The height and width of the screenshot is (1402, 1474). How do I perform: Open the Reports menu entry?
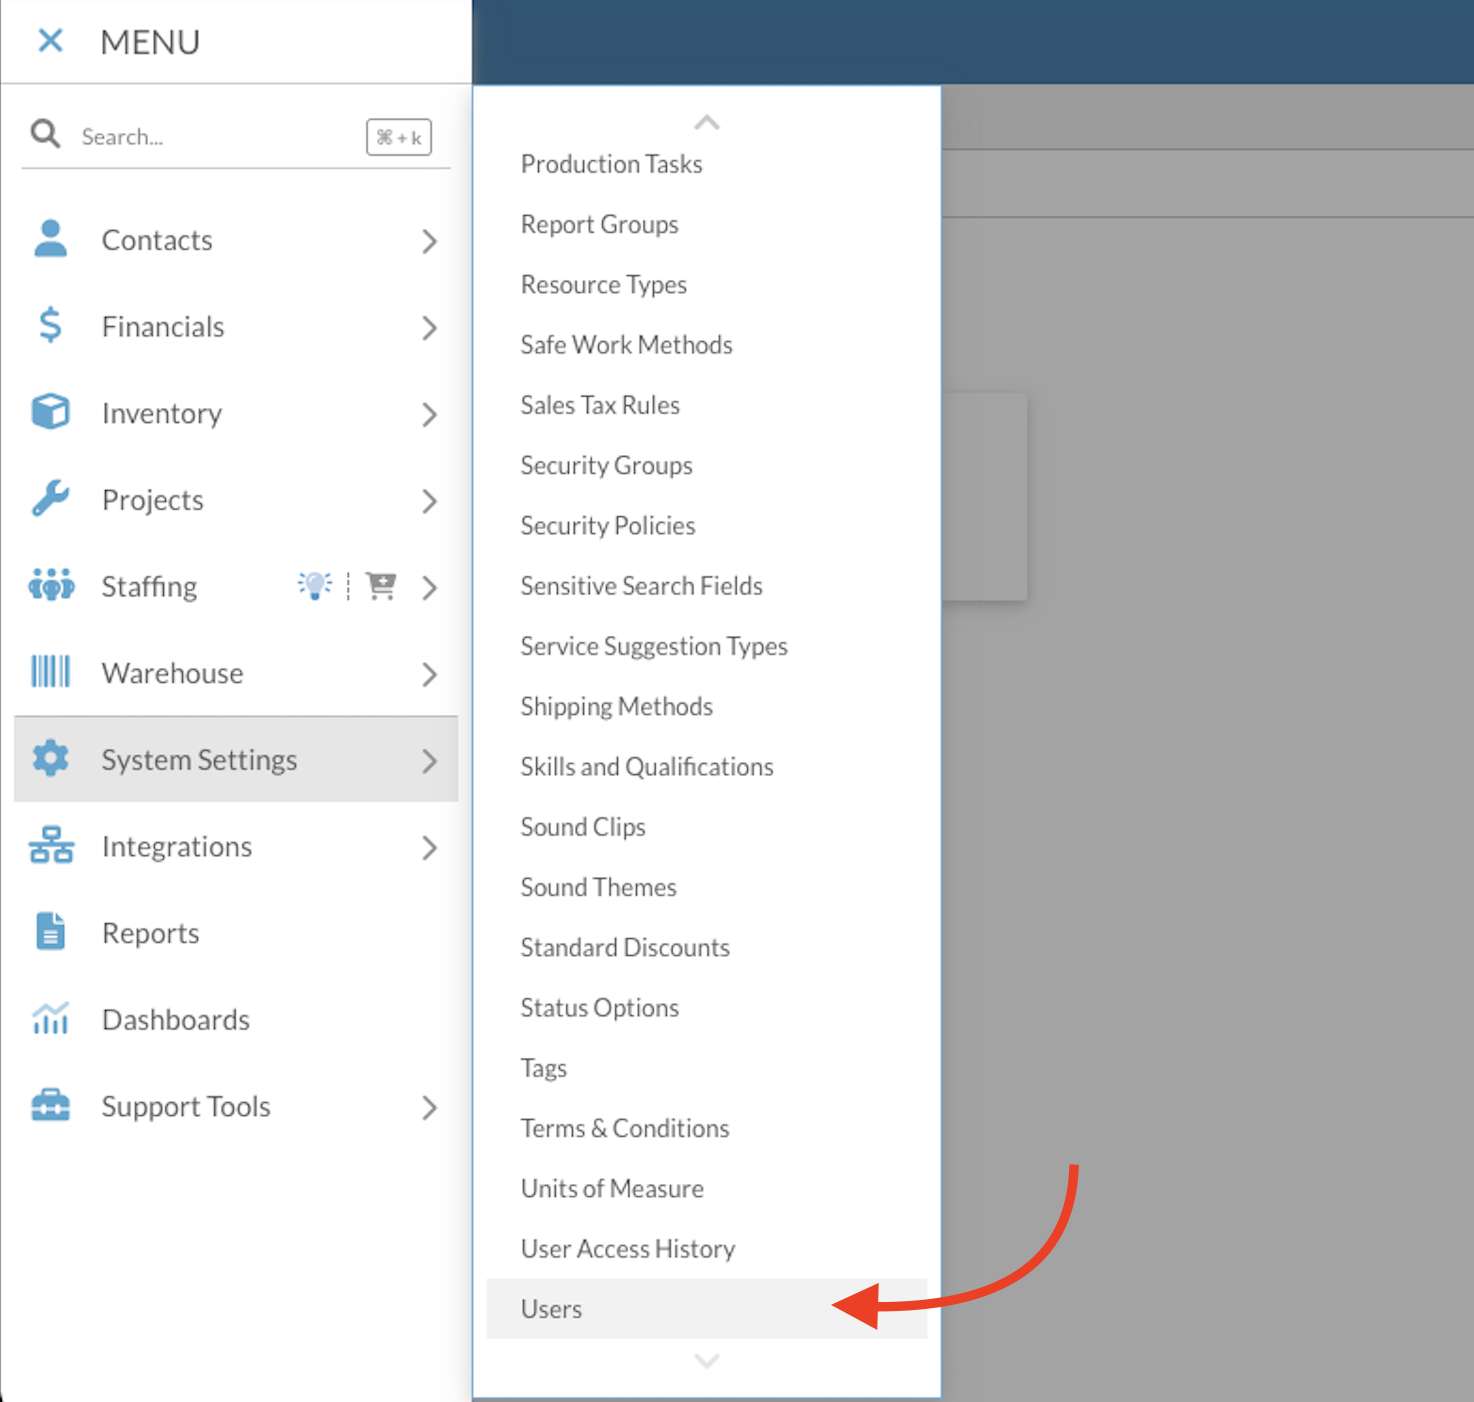tap(151, 933)
